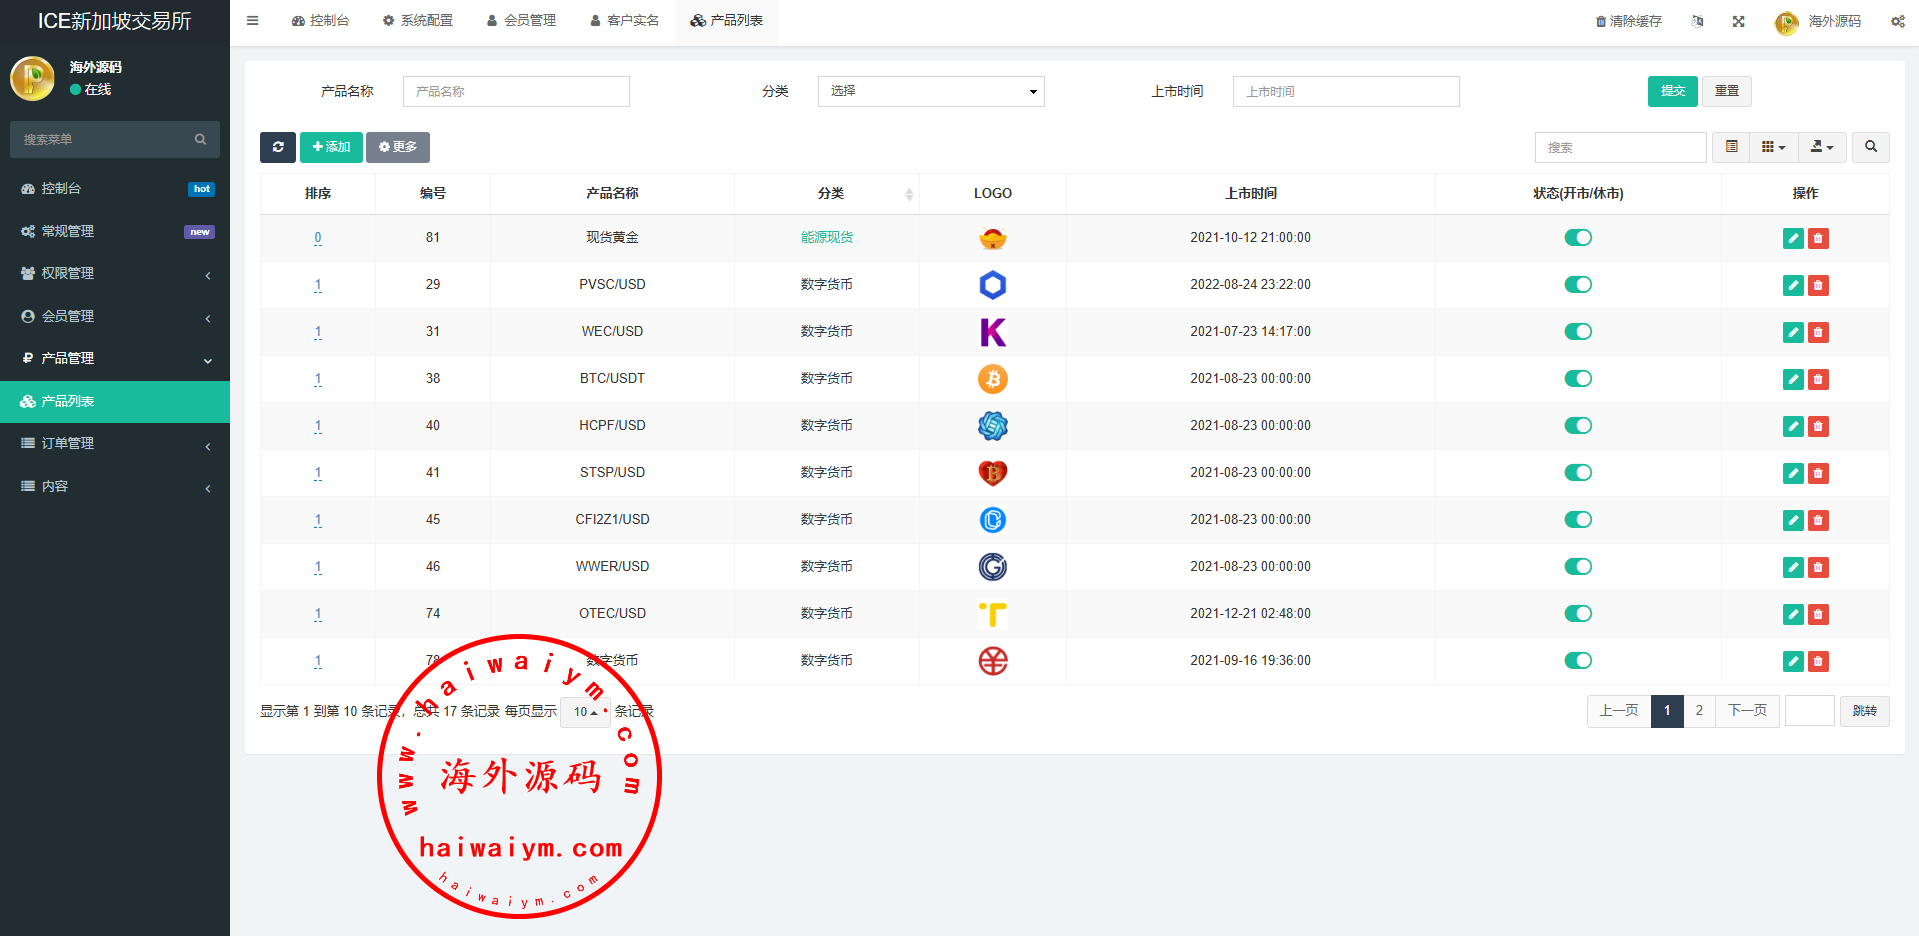Open the 分类 select dropdown
The width and height of the screenshot is (1919, 936).
click(930, 91)
